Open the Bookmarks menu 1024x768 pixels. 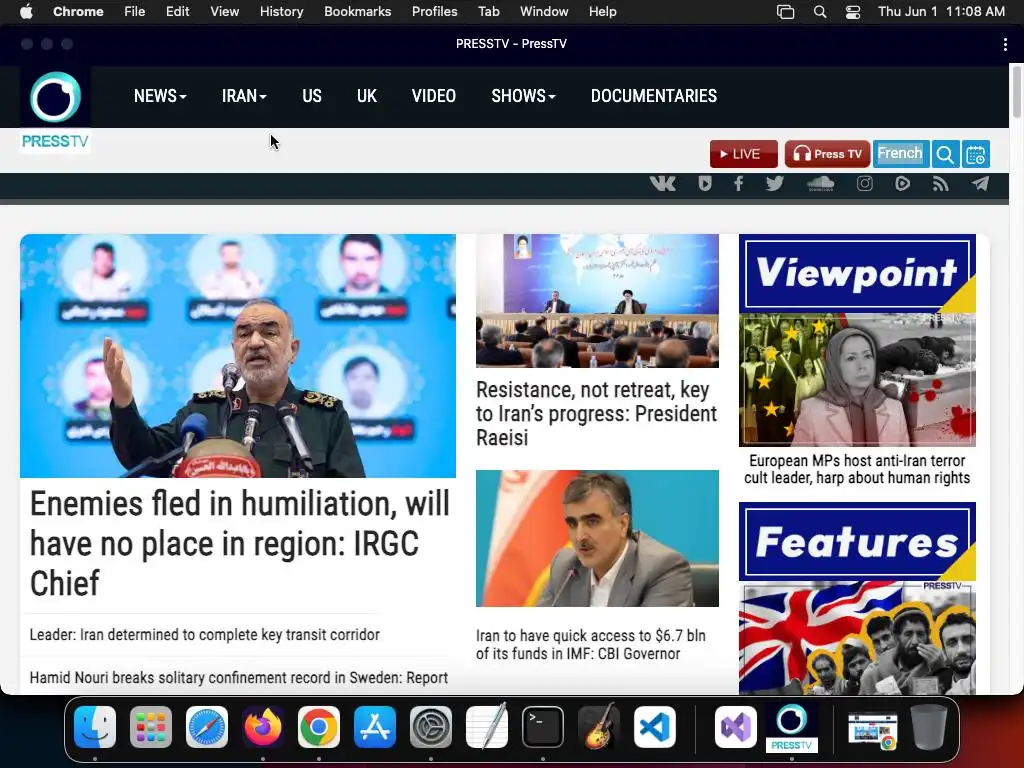(358, 12)
